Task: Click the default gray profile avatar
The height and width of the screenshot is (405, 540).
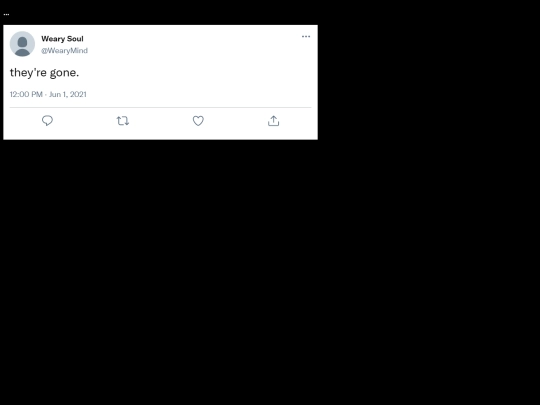Action: 22,44
